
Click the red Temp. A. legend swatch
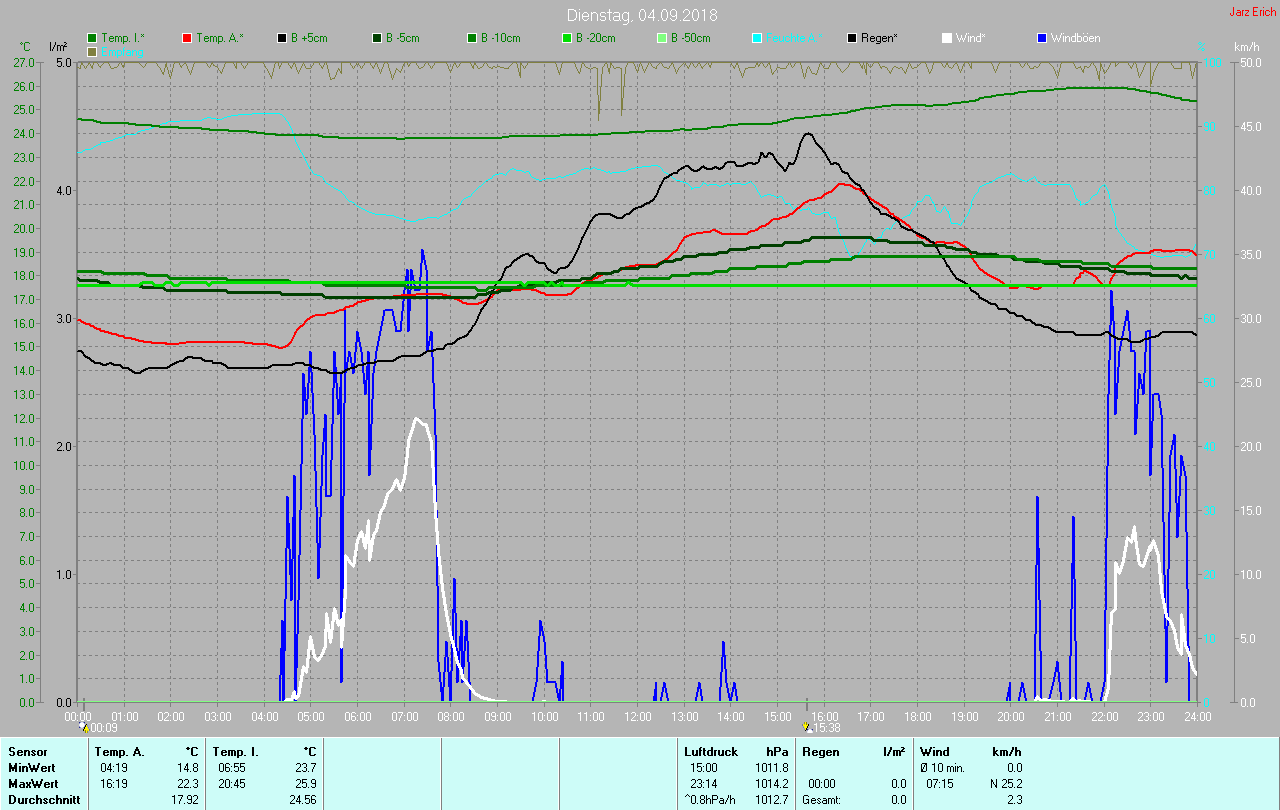point(187,38)
